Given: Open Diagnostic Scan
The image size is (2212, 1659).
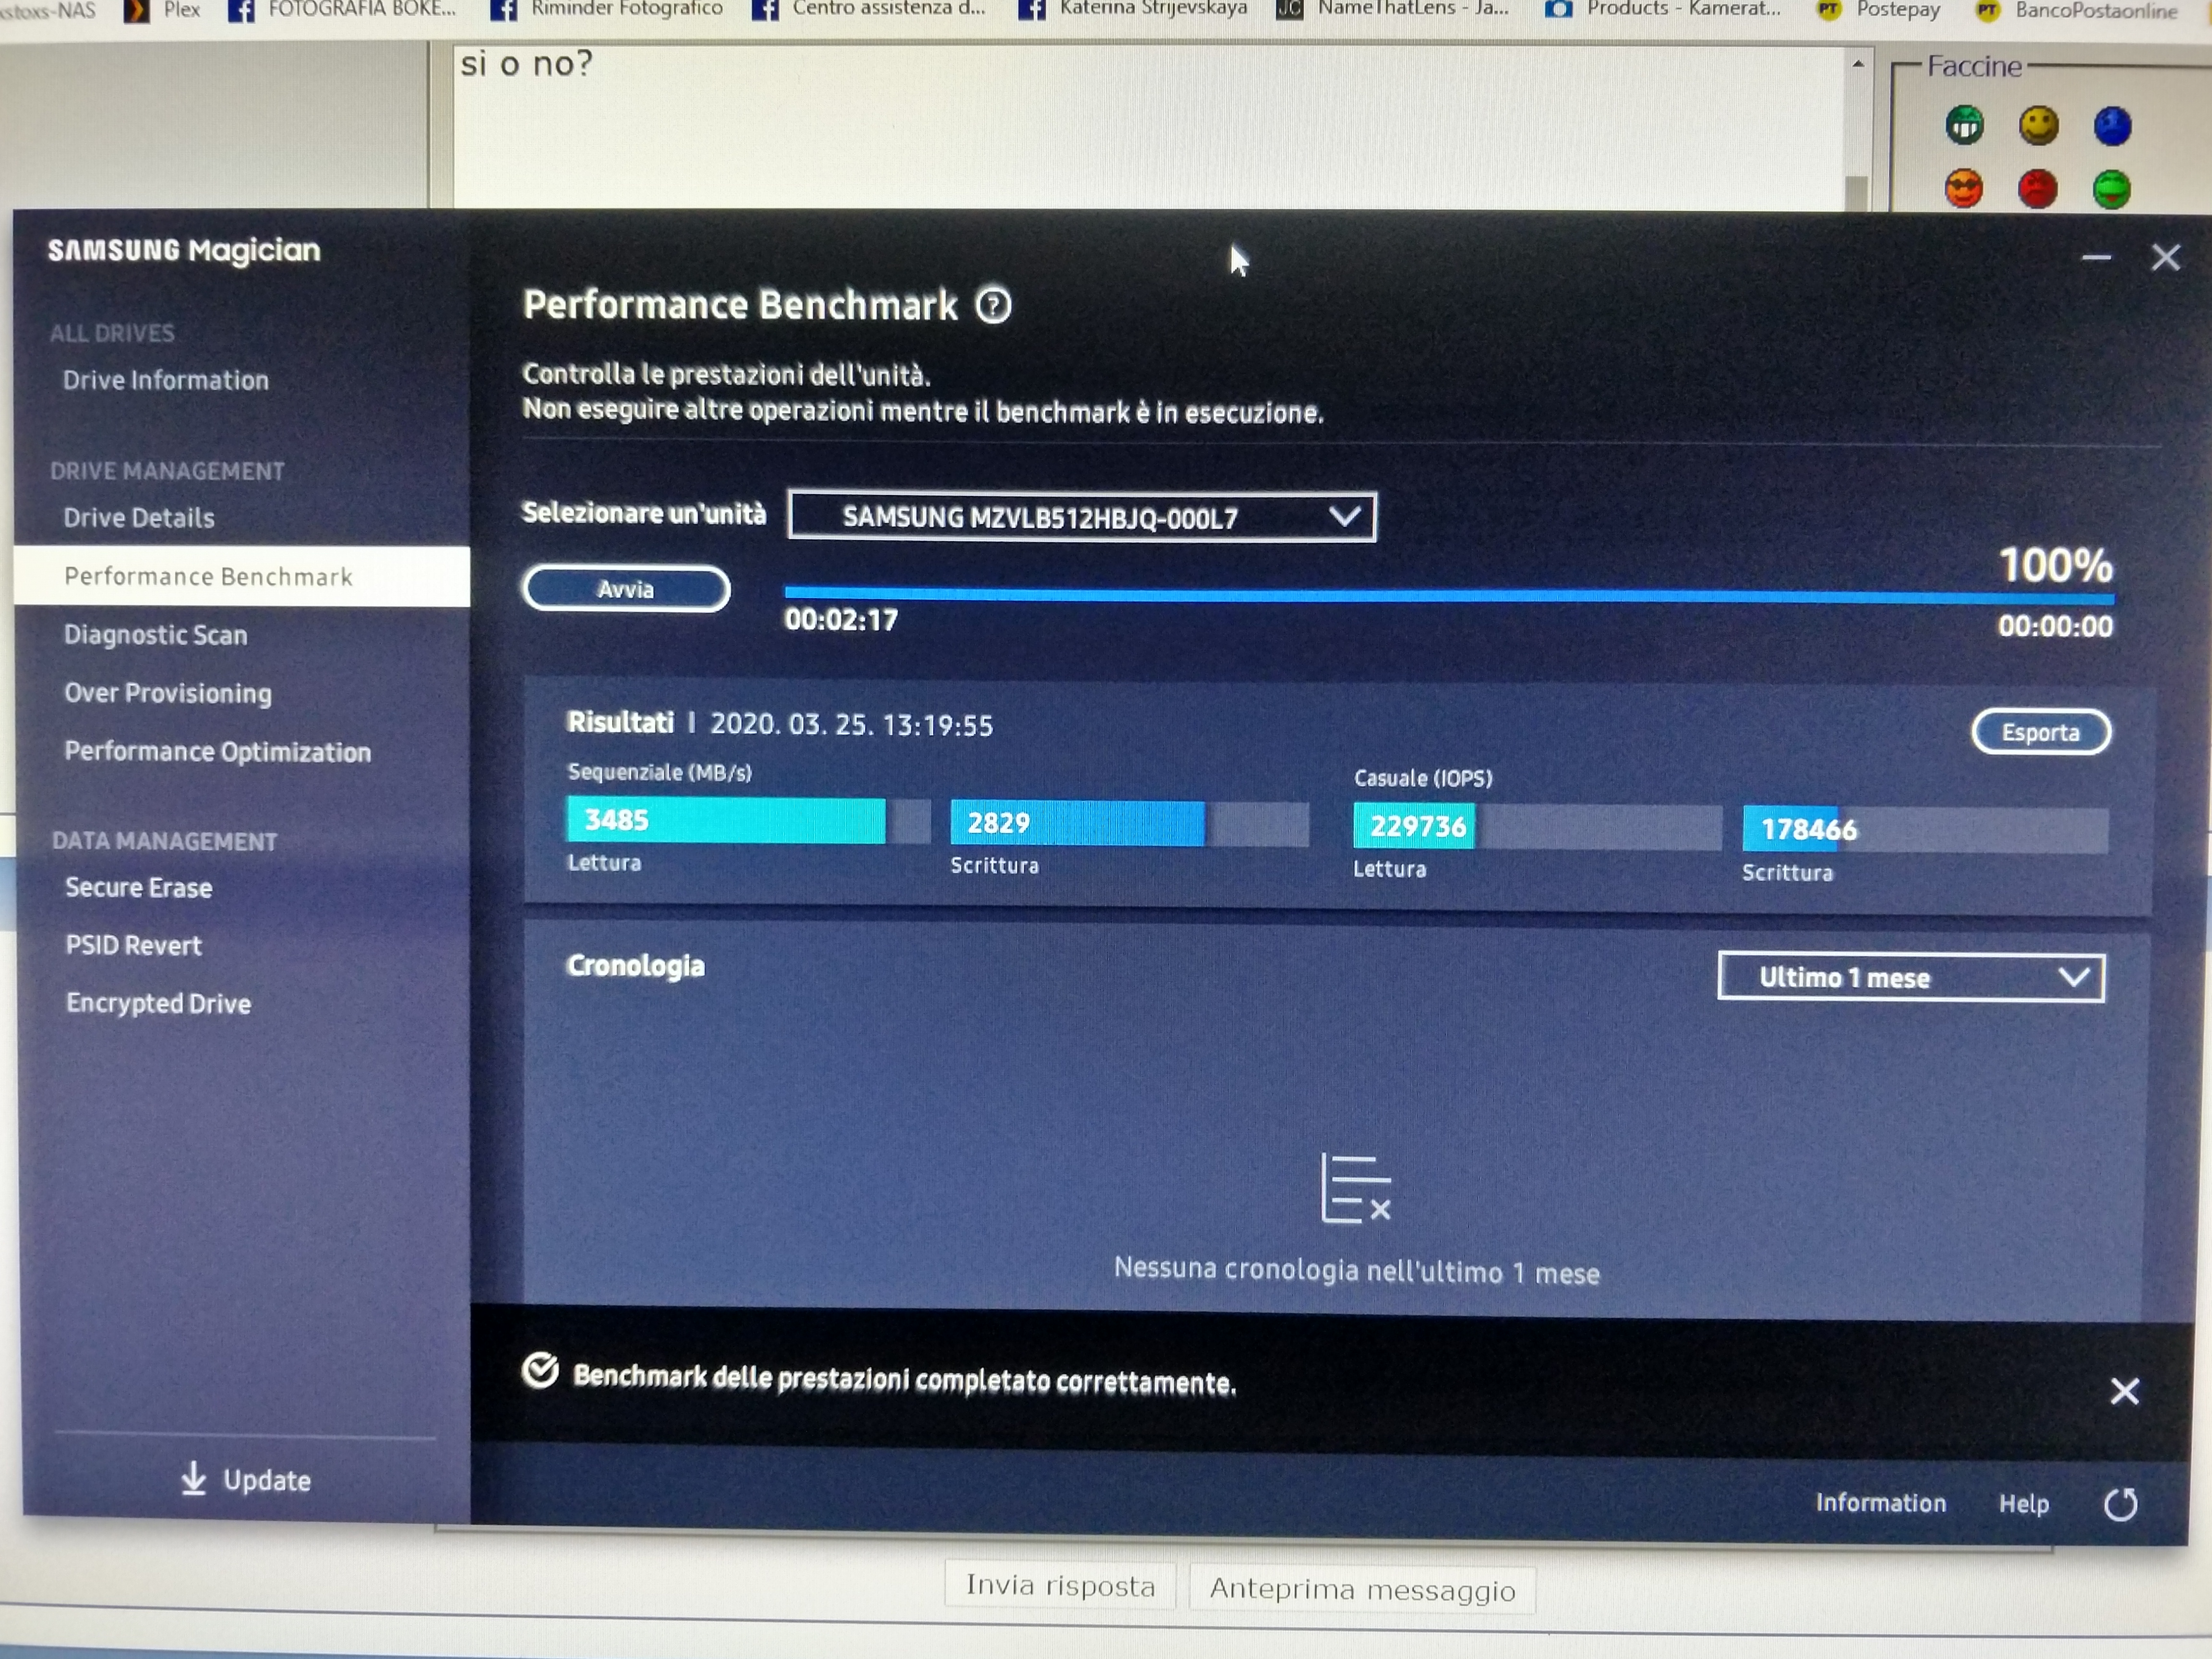Looking at the screenshot, I should pos(155,635).
